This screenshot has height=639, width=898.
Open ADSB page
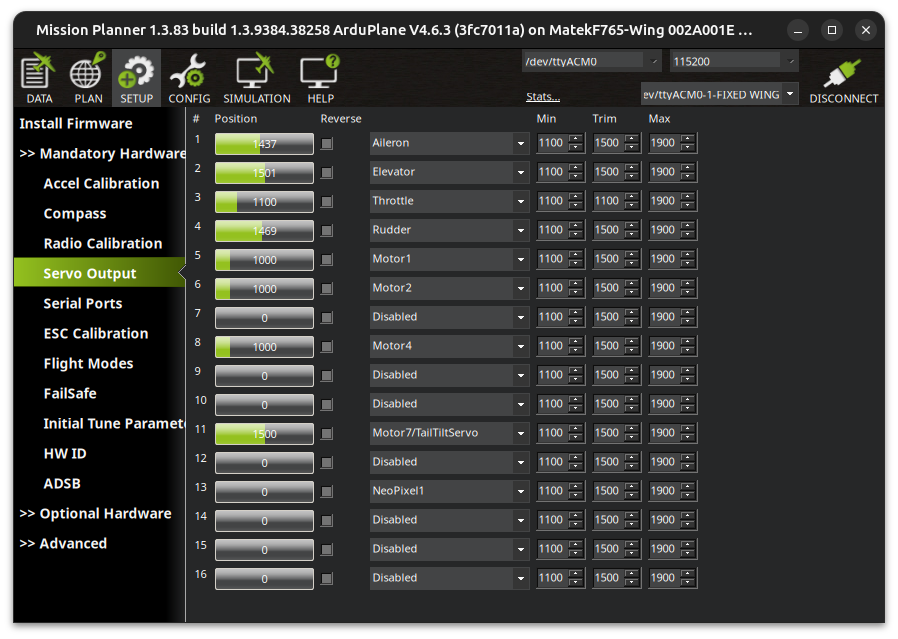click(x=62, y=483)
